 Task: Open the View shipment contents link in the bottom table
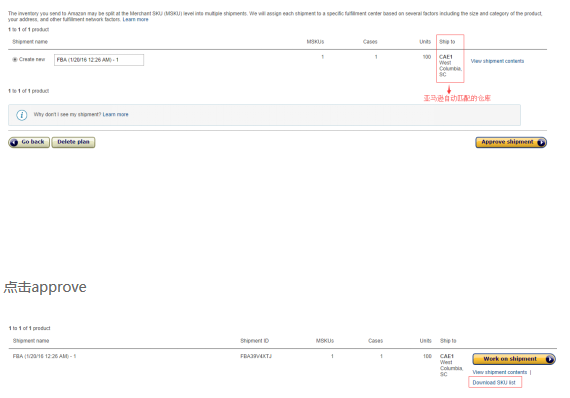(499, 372)
